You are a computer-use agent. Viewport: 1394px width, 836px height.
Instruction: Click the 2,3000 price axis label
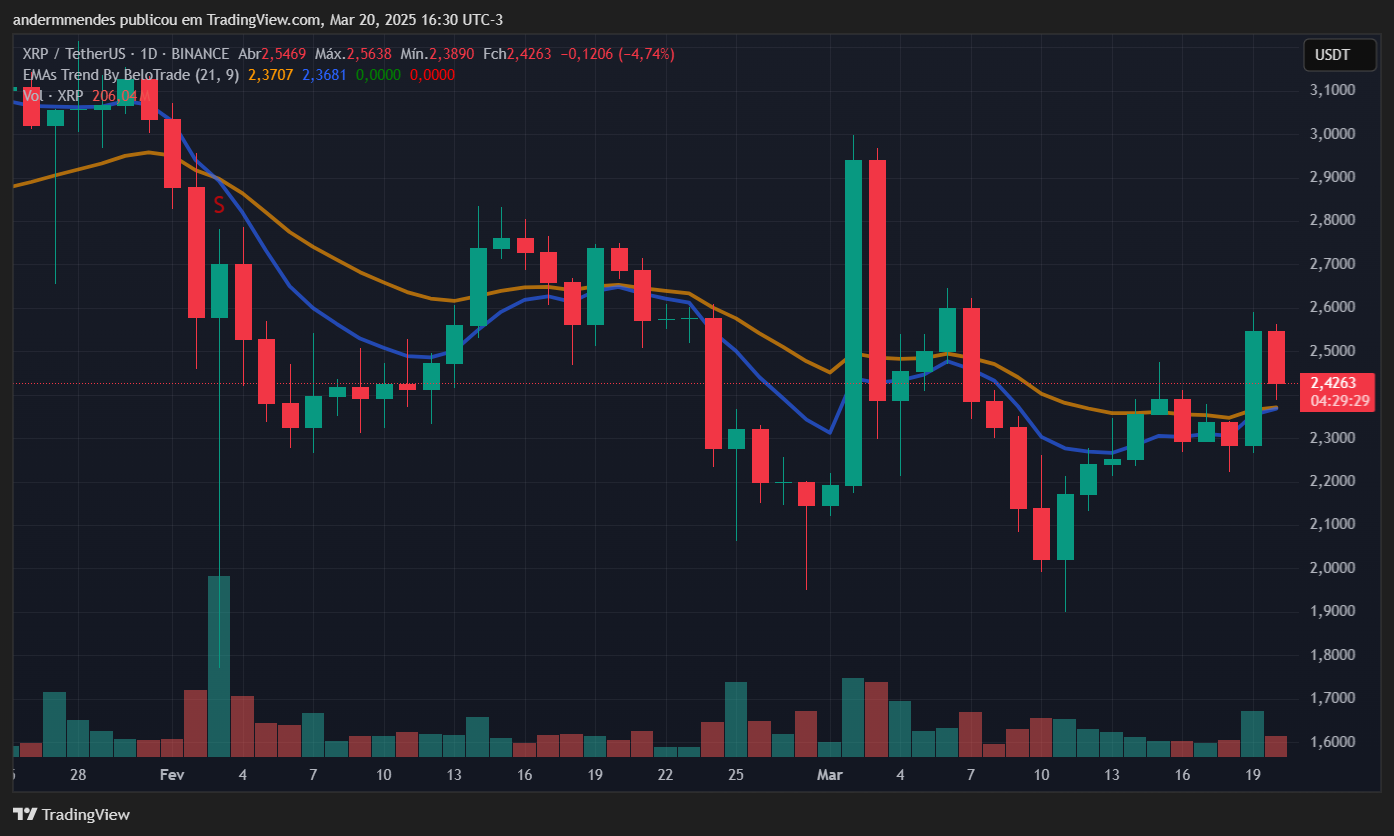pyautogui.click(x=1332, y=438)
